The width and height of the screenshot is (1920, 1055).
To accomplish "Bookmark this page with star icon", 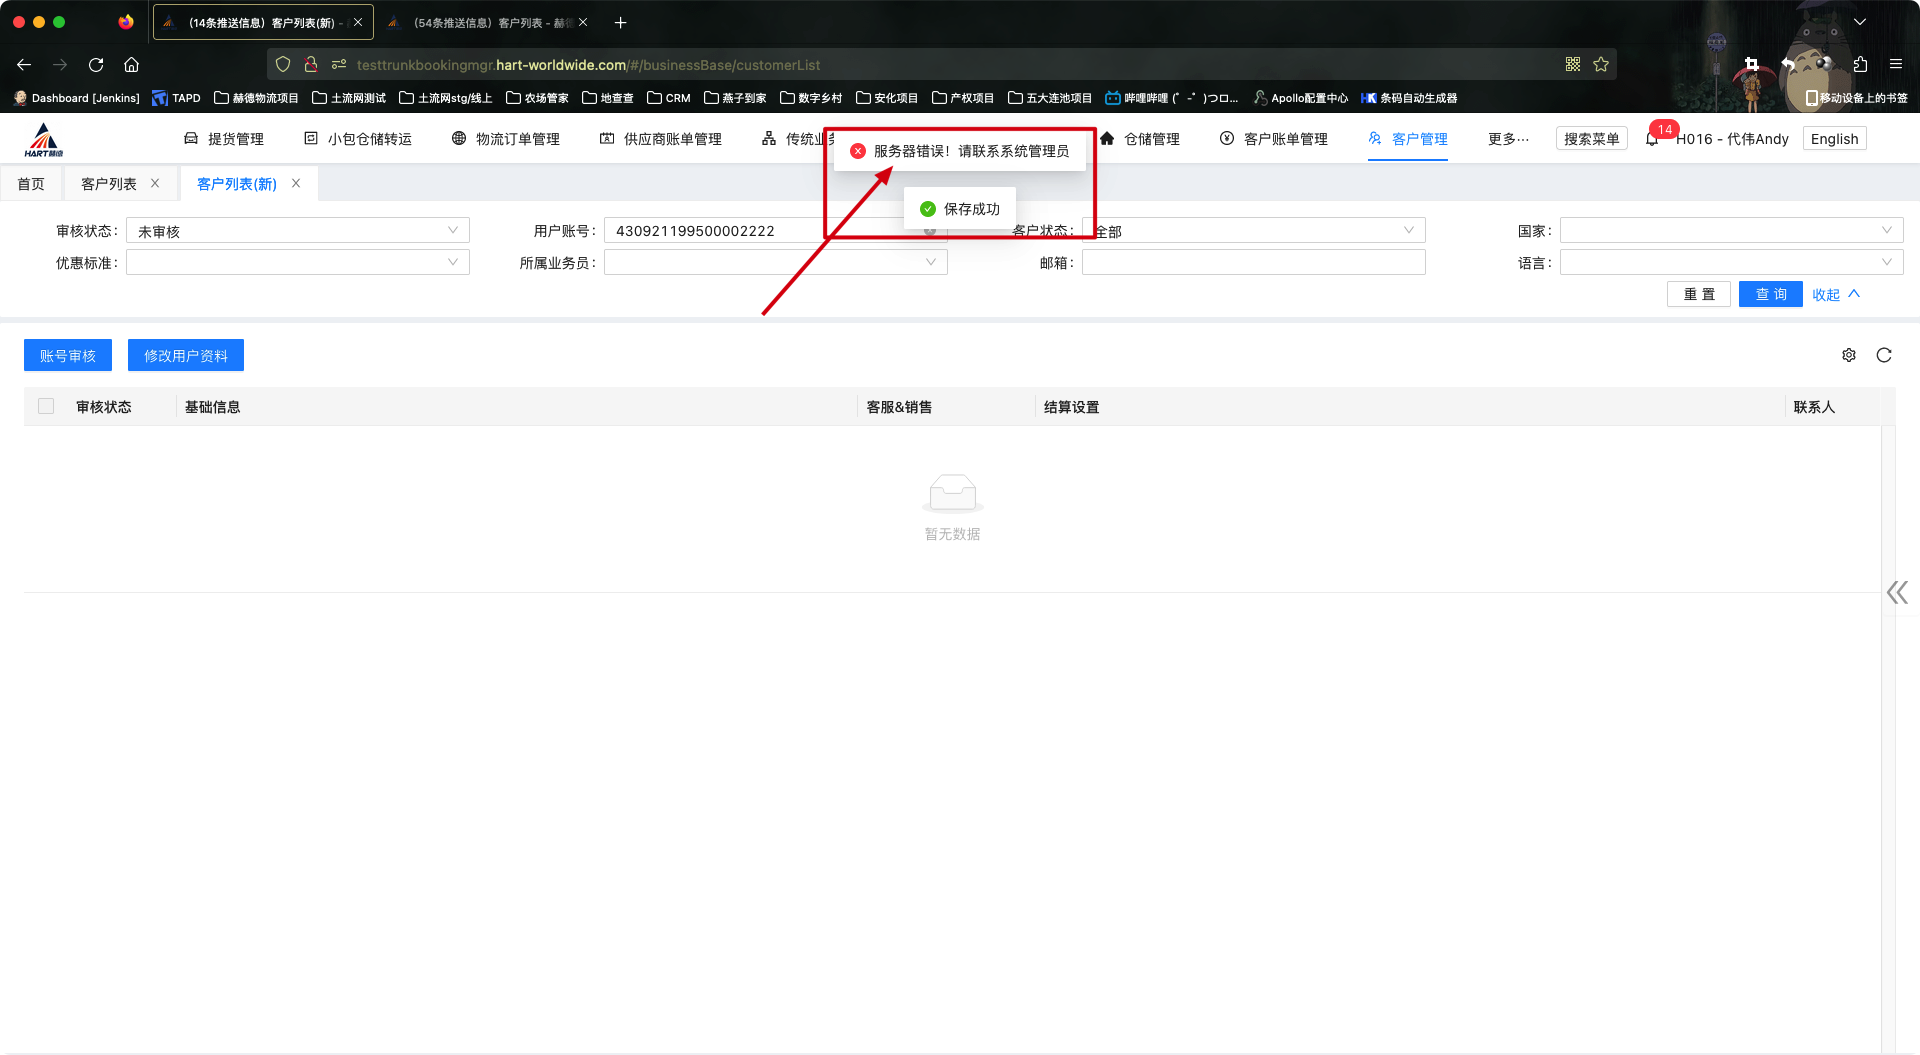I will pyautogui.click(x=1601, y=65).
